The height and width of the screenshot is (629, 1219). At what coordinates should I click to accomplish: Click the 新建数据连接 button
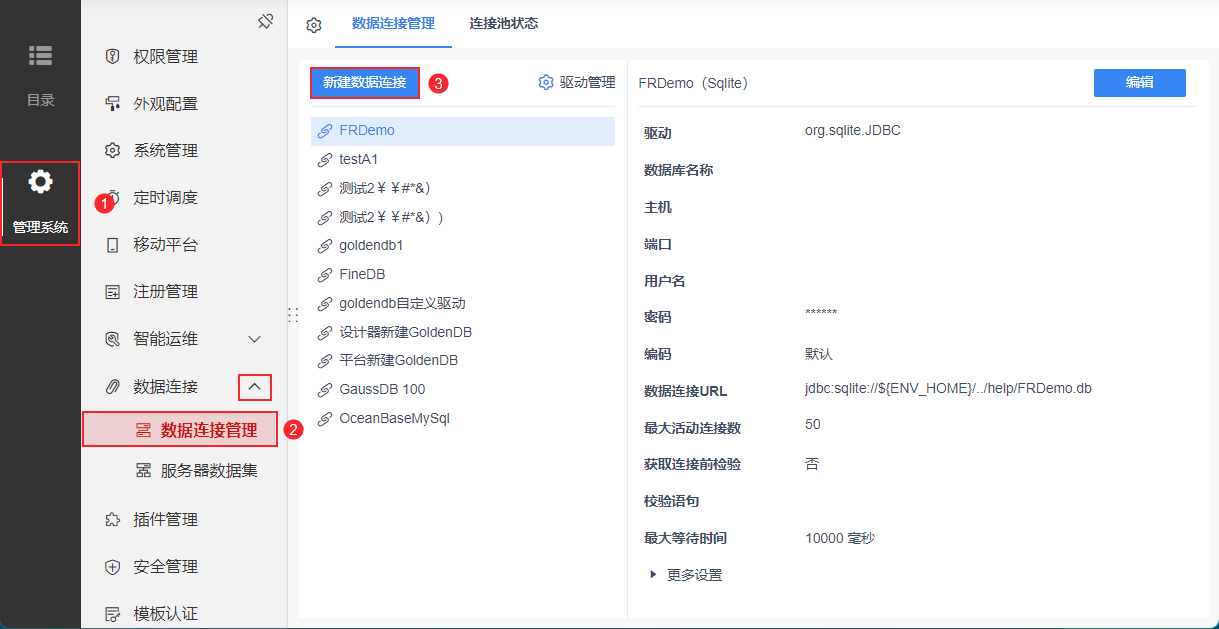click(364, 83)
